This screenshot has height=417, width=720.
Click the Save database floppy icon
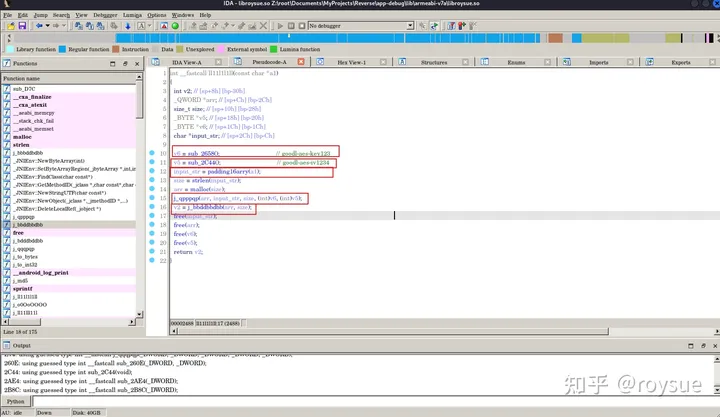point(22,26)
